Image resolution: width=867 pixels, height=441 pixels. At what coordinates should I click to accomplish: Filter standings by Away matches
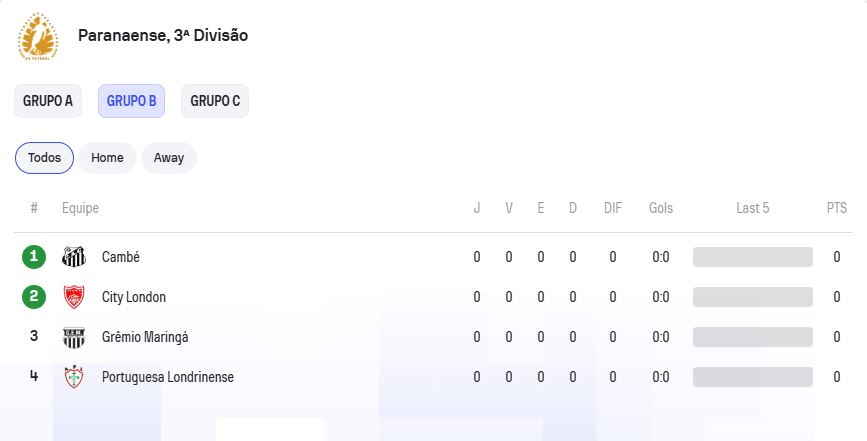click(x=169, y=158)
